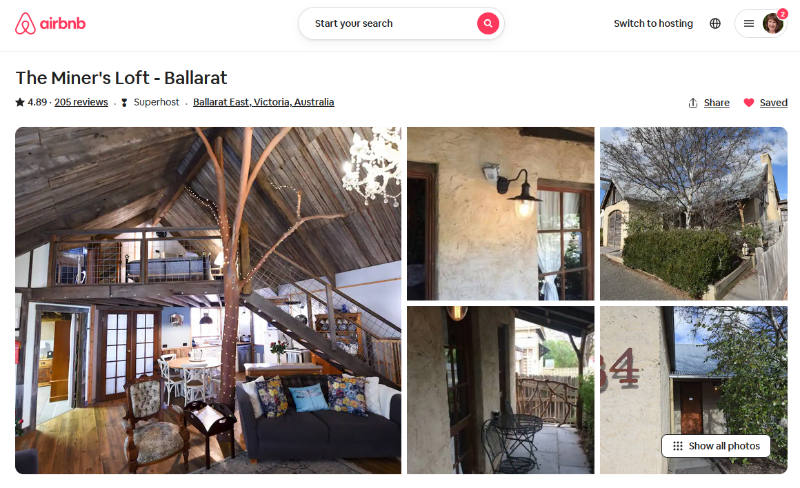Image resolution: width=800 pixels, height=488 pixels.
Task: Click the red search magnifier button
Action: [488, 23]
